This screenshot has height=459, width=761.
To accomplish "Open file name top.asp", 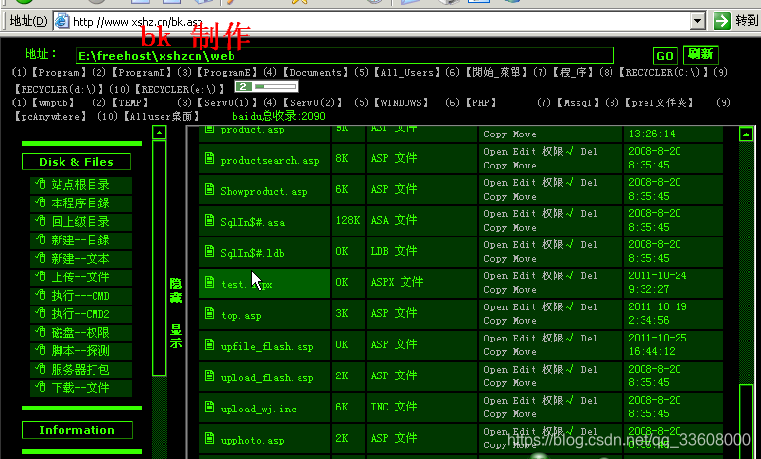I will coord(241,316).
